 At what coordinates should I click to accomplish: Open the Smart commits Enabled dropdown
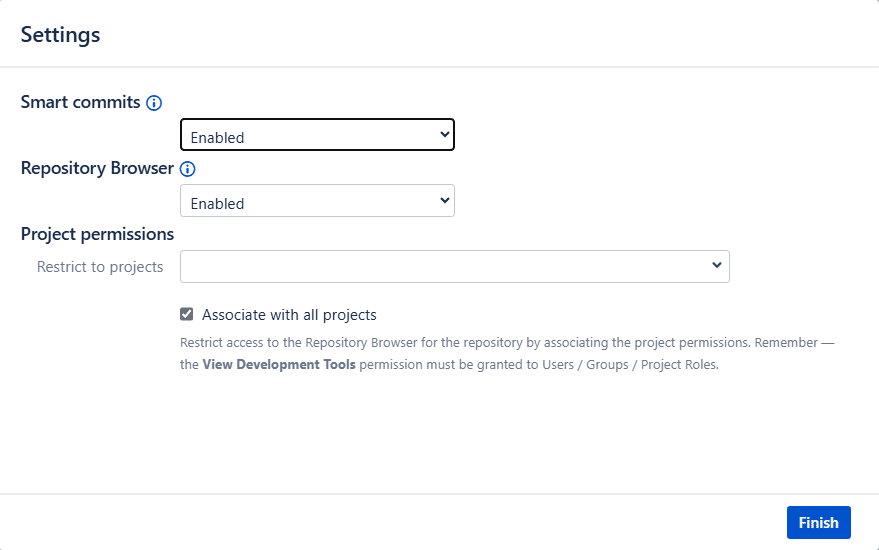(x=317, y=135)
